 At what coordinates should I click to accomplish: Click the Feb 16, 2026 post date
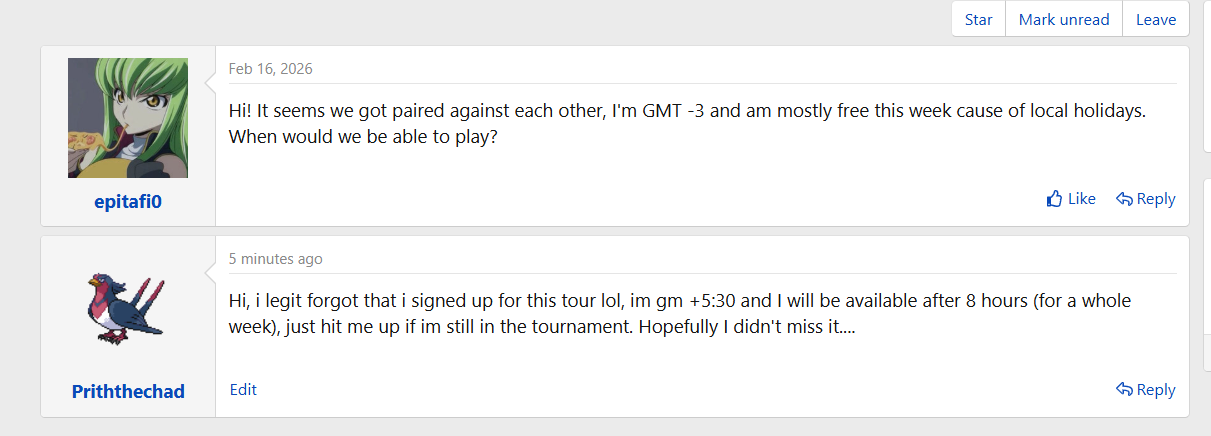(x=270, y=69)
